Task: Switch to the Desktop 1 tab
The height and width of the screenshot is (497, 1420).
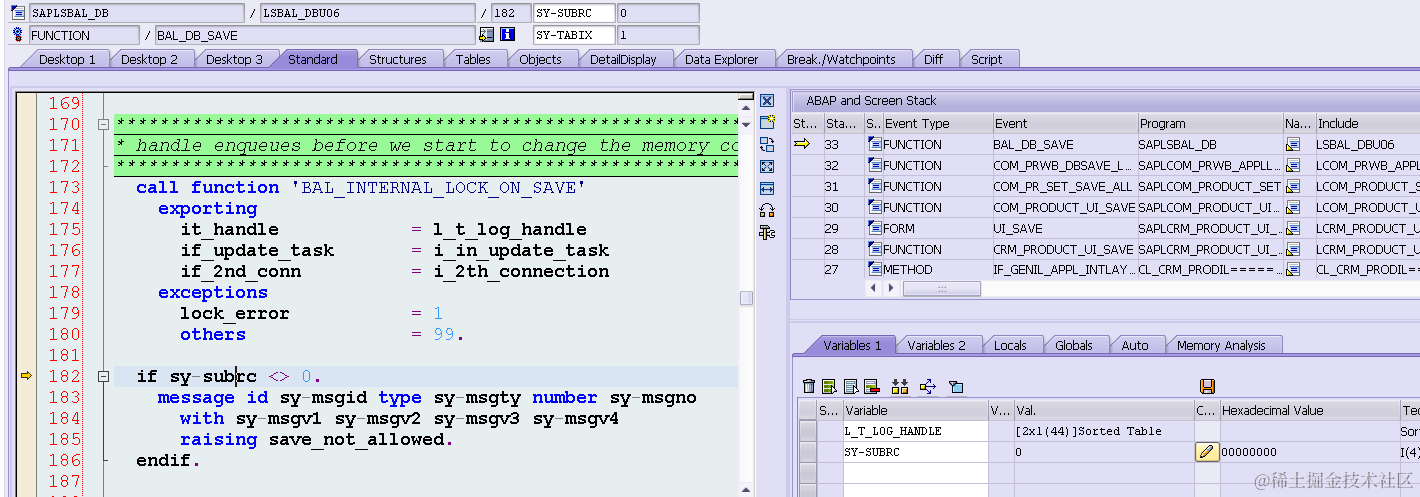Action: click(67, 59)
